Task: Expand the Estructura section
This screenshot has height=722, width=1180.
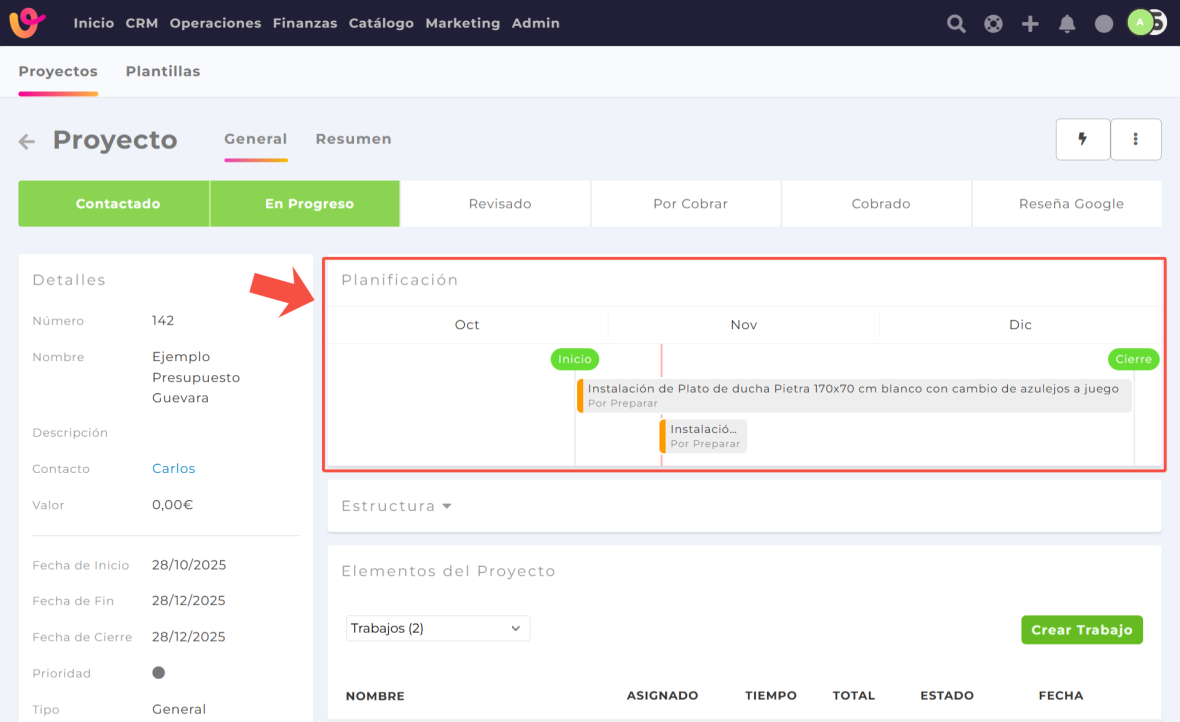Action: (397, 506)
